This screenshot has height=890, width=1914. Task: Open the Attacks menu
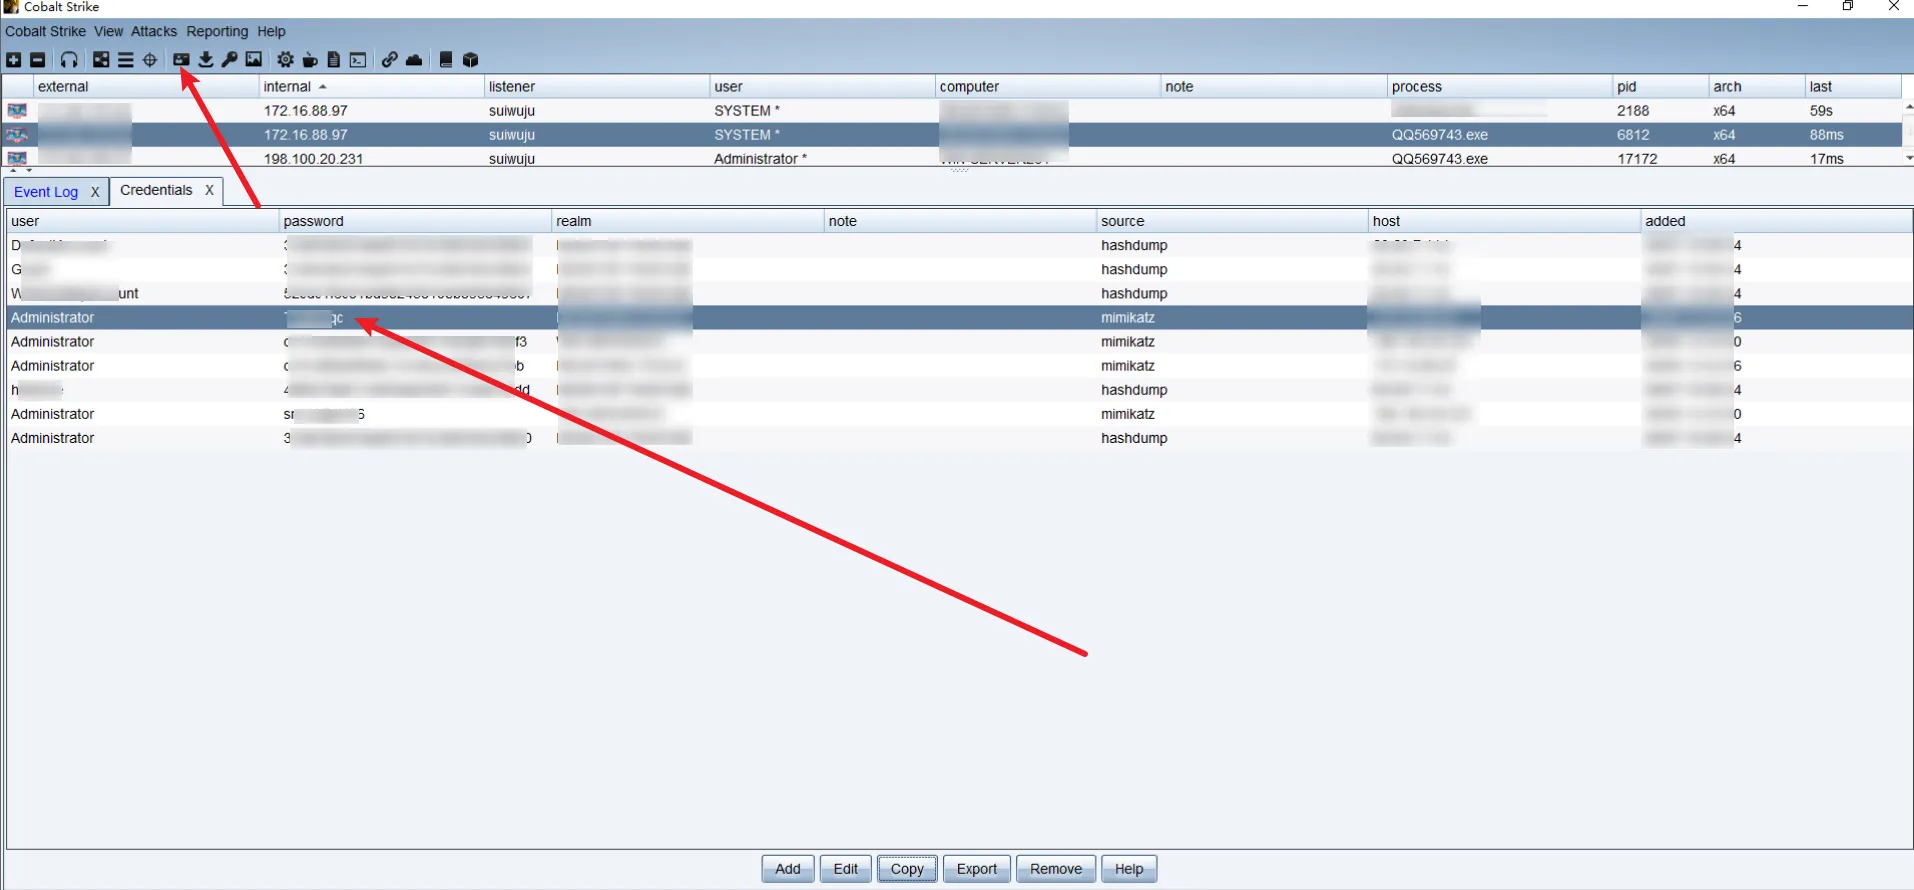point(154,31)
